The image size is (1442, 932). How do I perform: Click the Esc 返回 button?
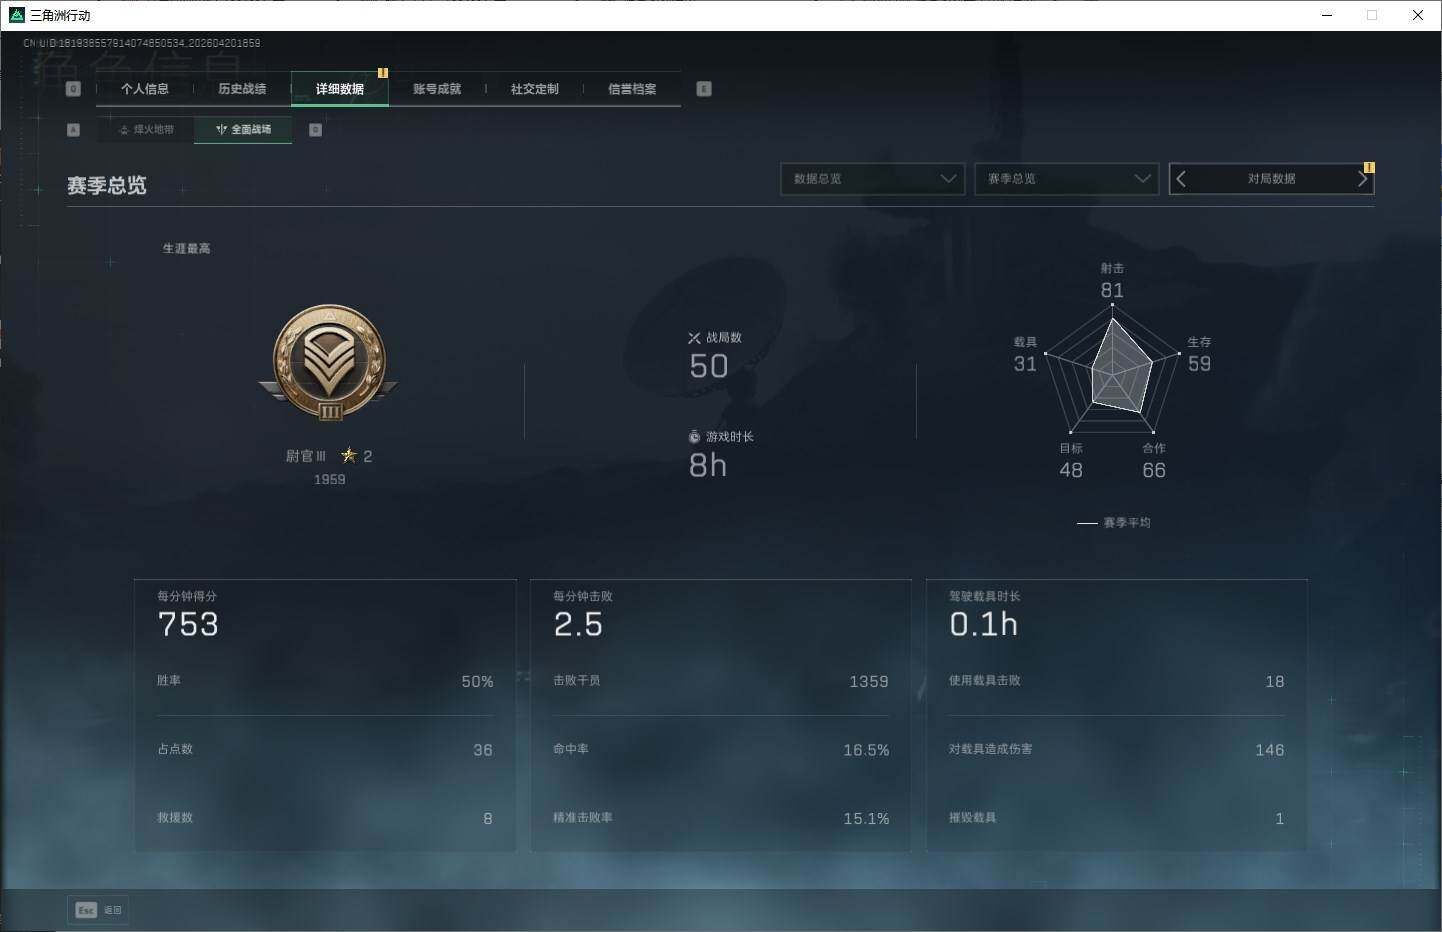(x=98, y=910)
